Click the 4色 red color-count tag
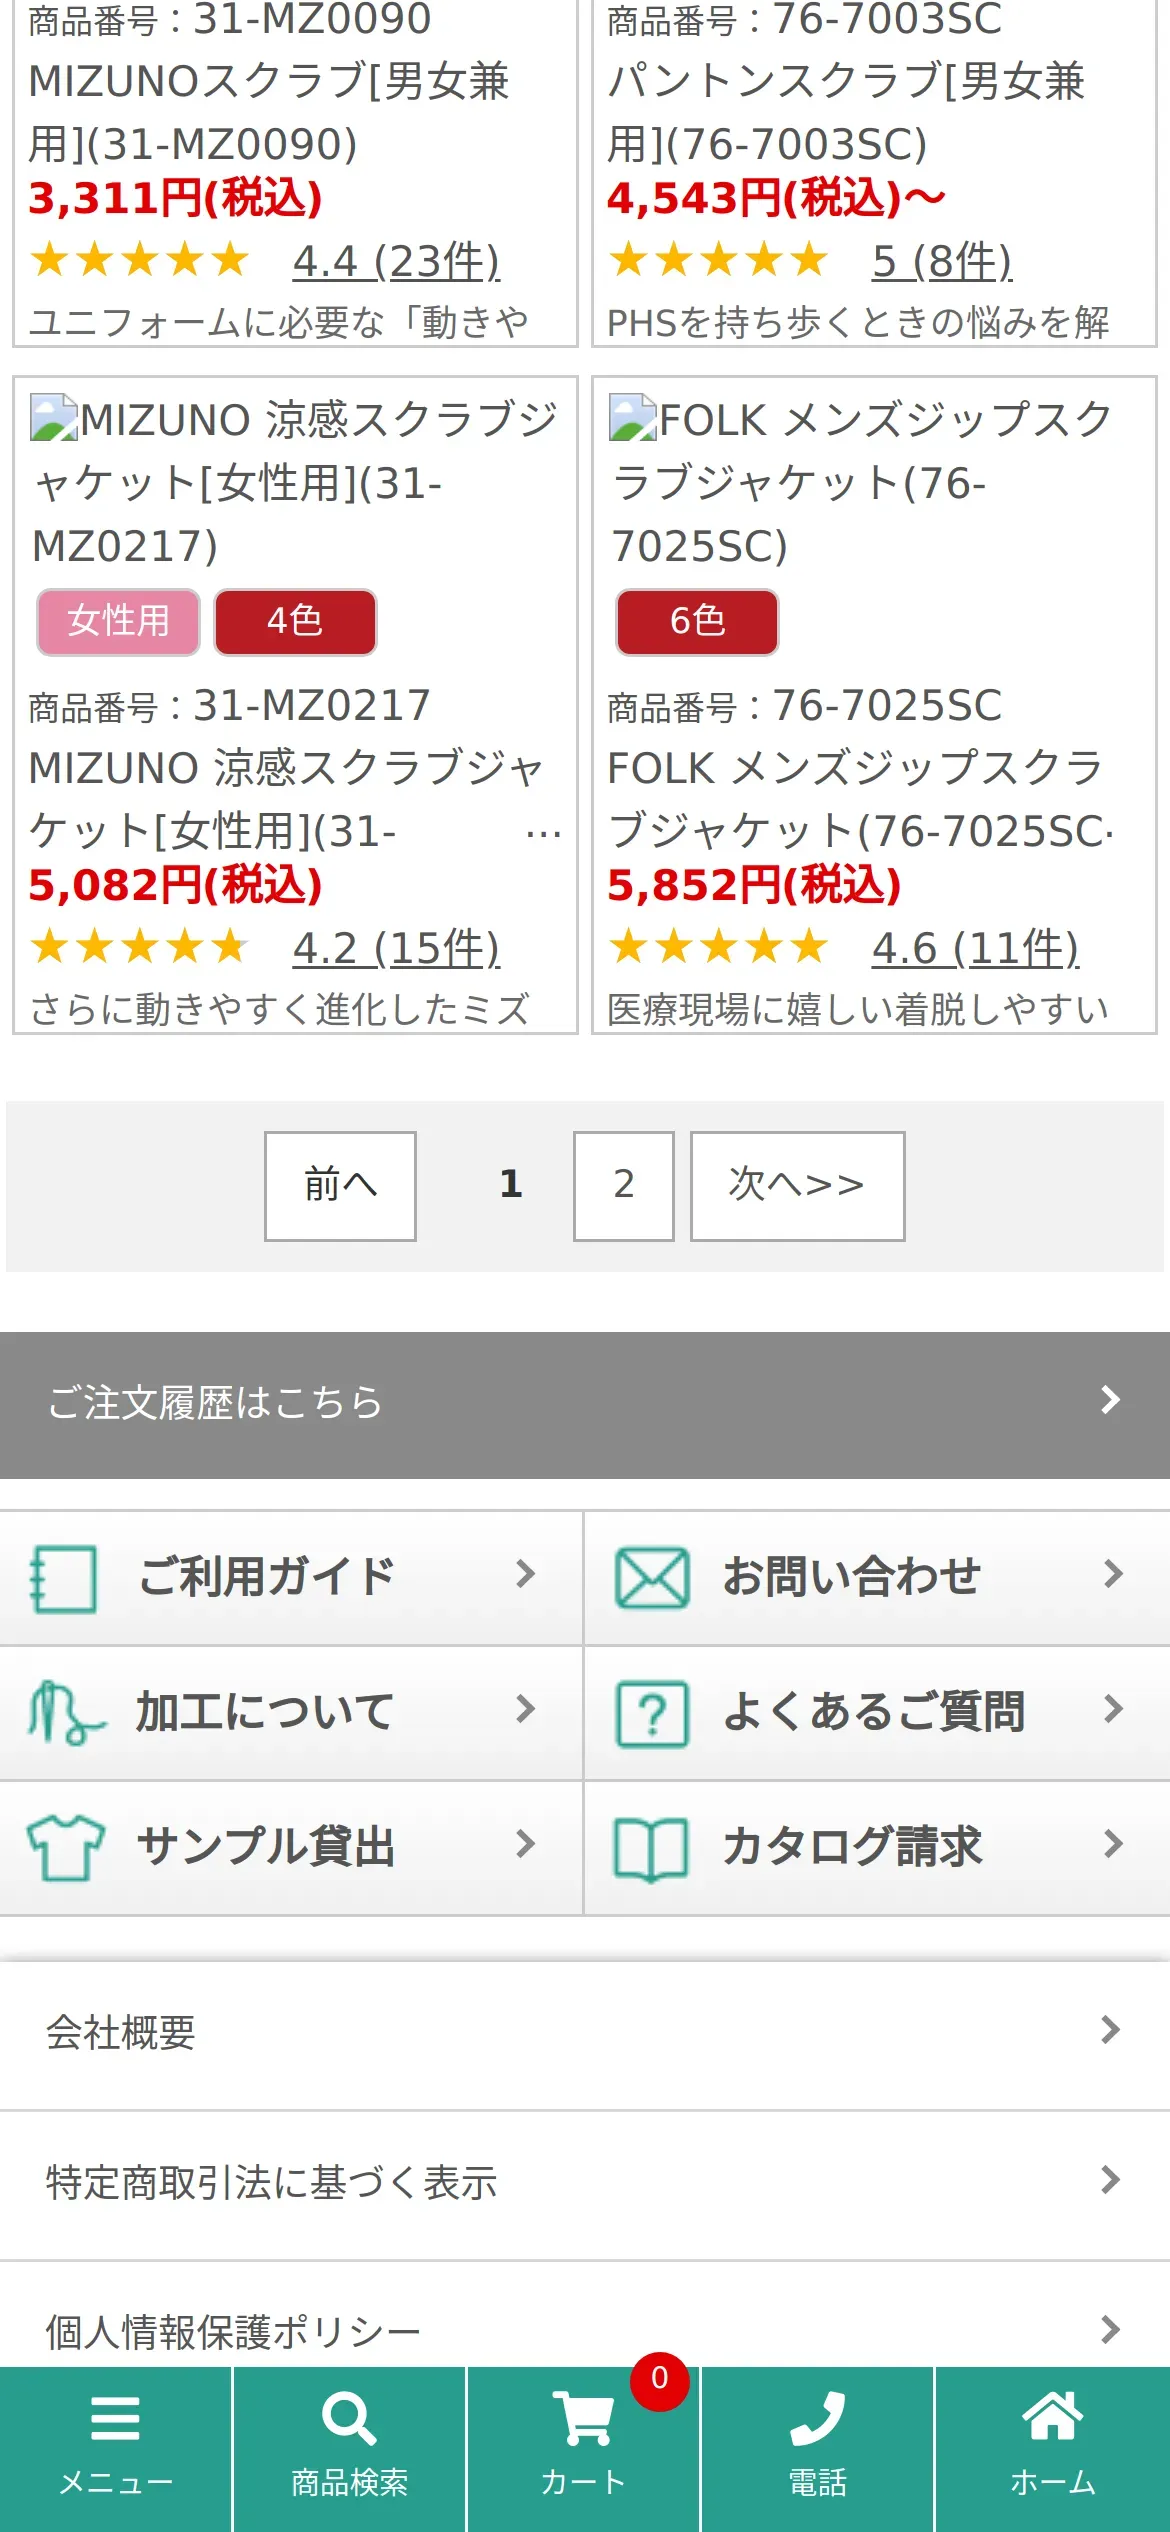Image resolution: width=1170 pixels, height=2532 pixels. pos(295,622)
